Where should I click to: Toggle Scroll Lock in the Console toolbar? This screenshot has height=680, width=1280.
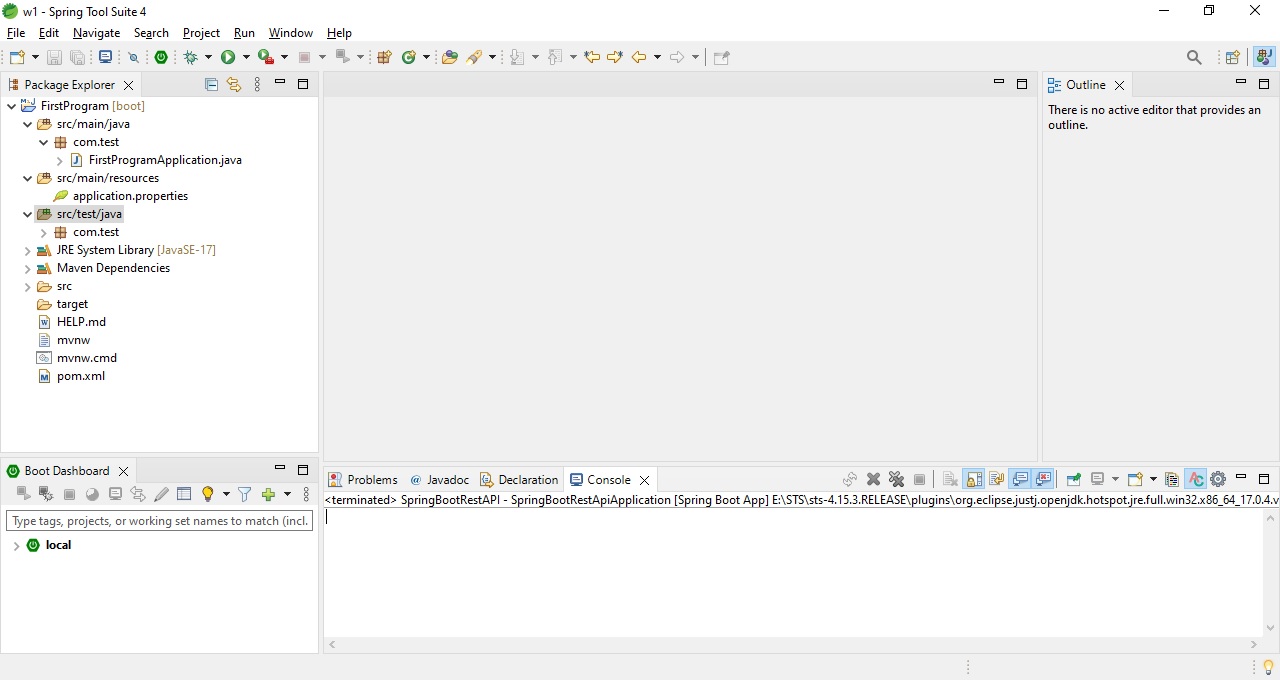pyautogui.click(x=974, y=480)
